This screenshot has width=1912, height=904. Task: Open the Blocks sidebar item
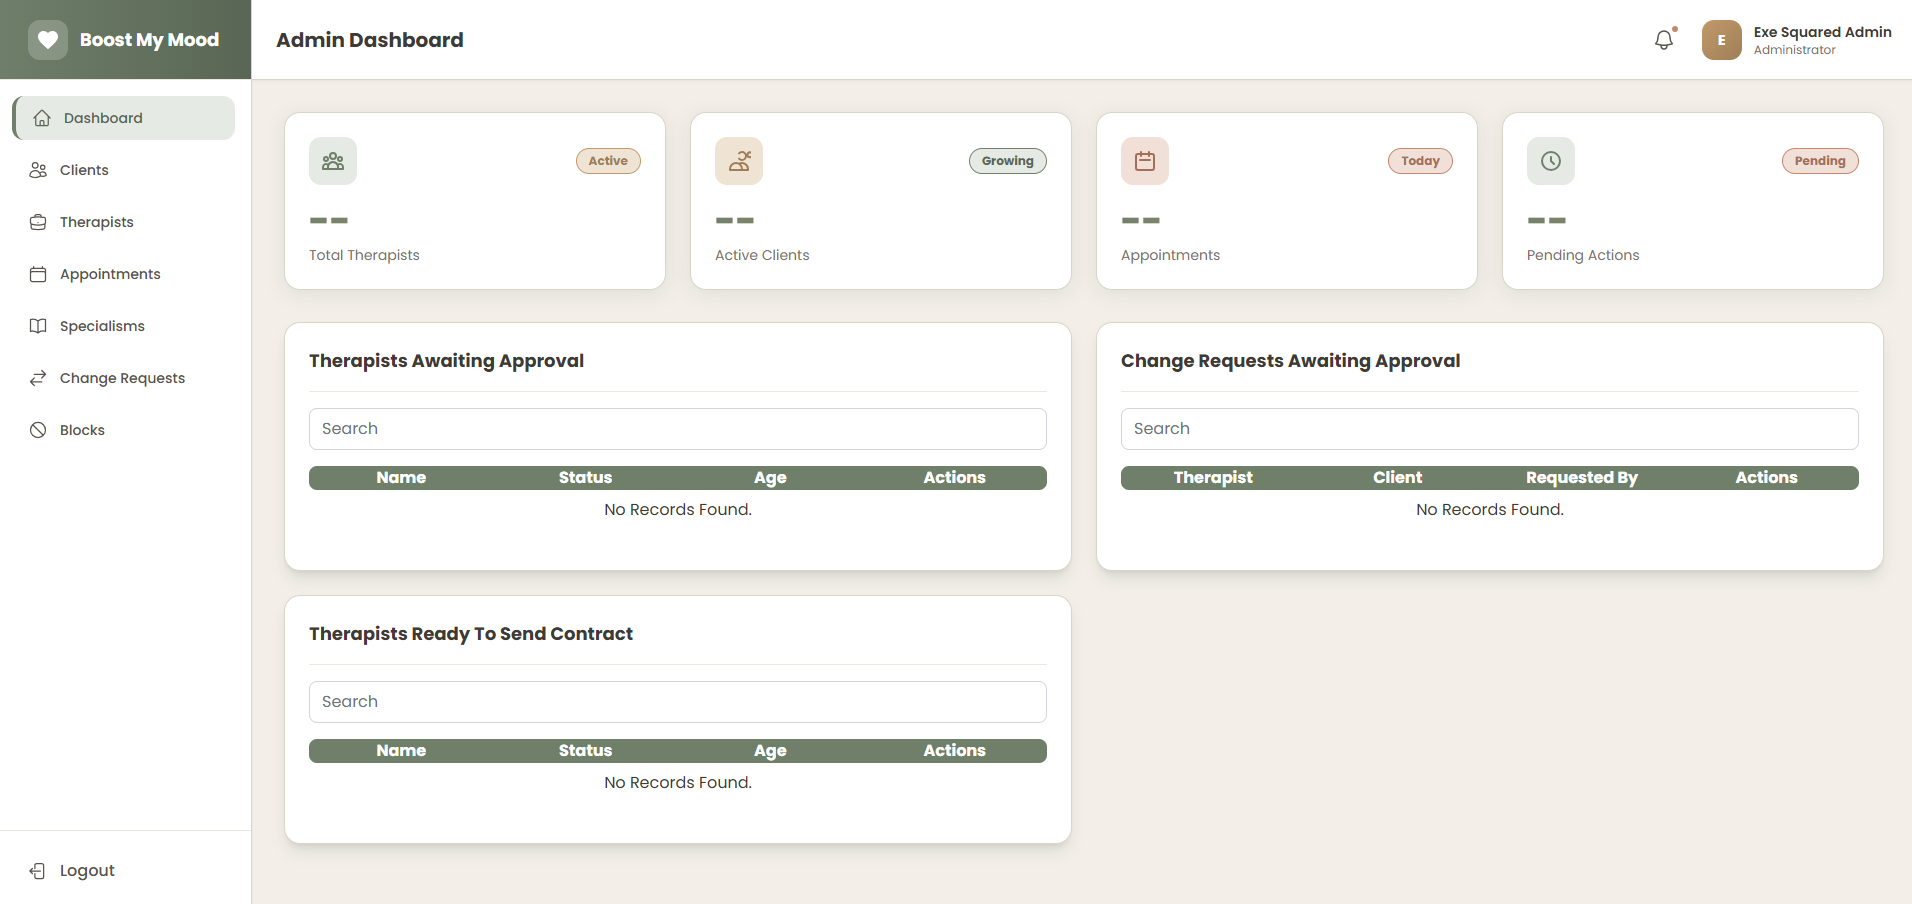[x=82, y=430]
